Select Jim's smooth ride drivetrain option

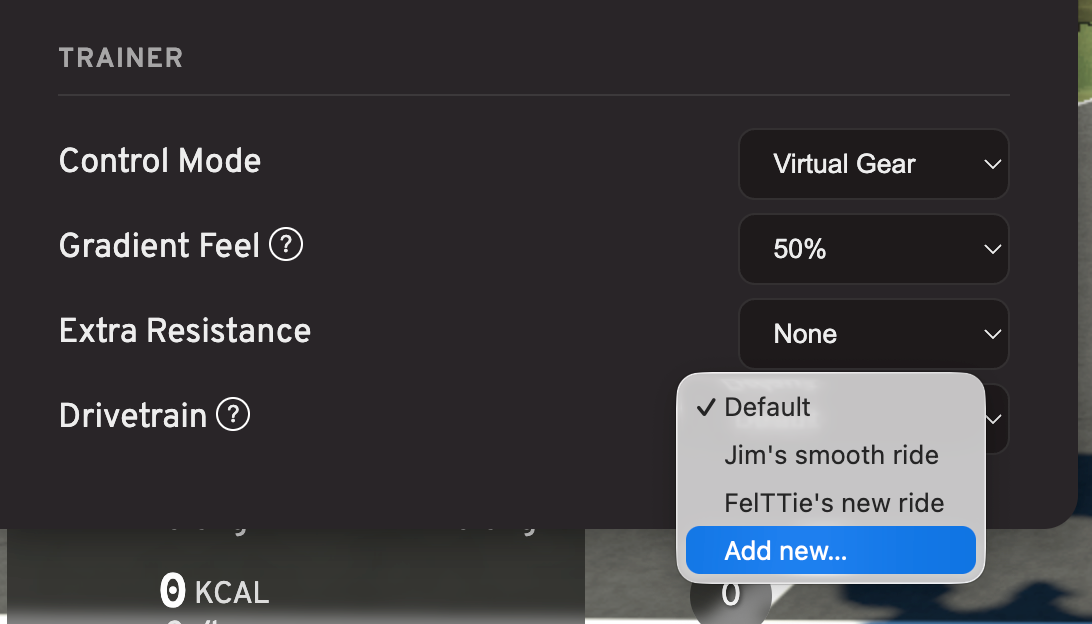831,455
